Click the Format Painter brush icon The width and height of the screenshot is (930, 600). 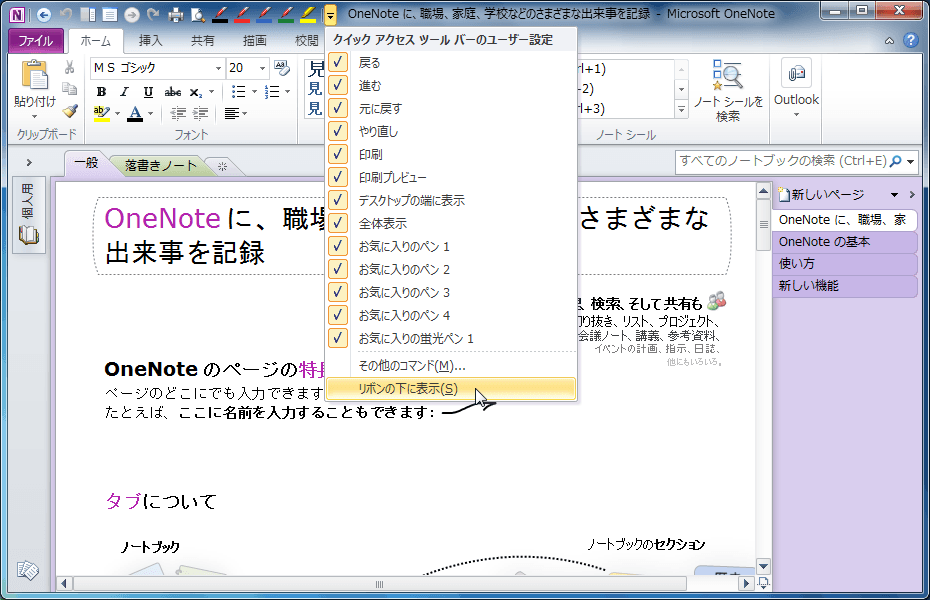coord(70,111)
